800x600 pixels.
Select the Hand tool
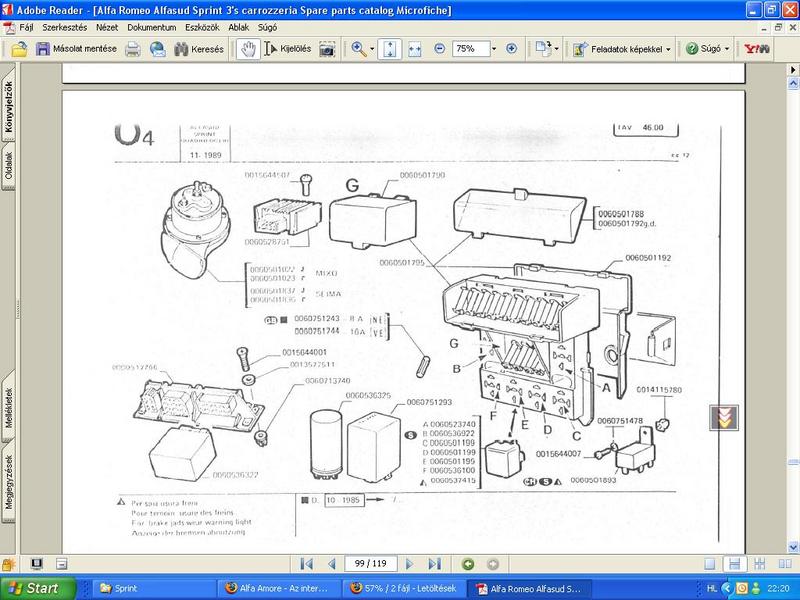click(248, 49)
